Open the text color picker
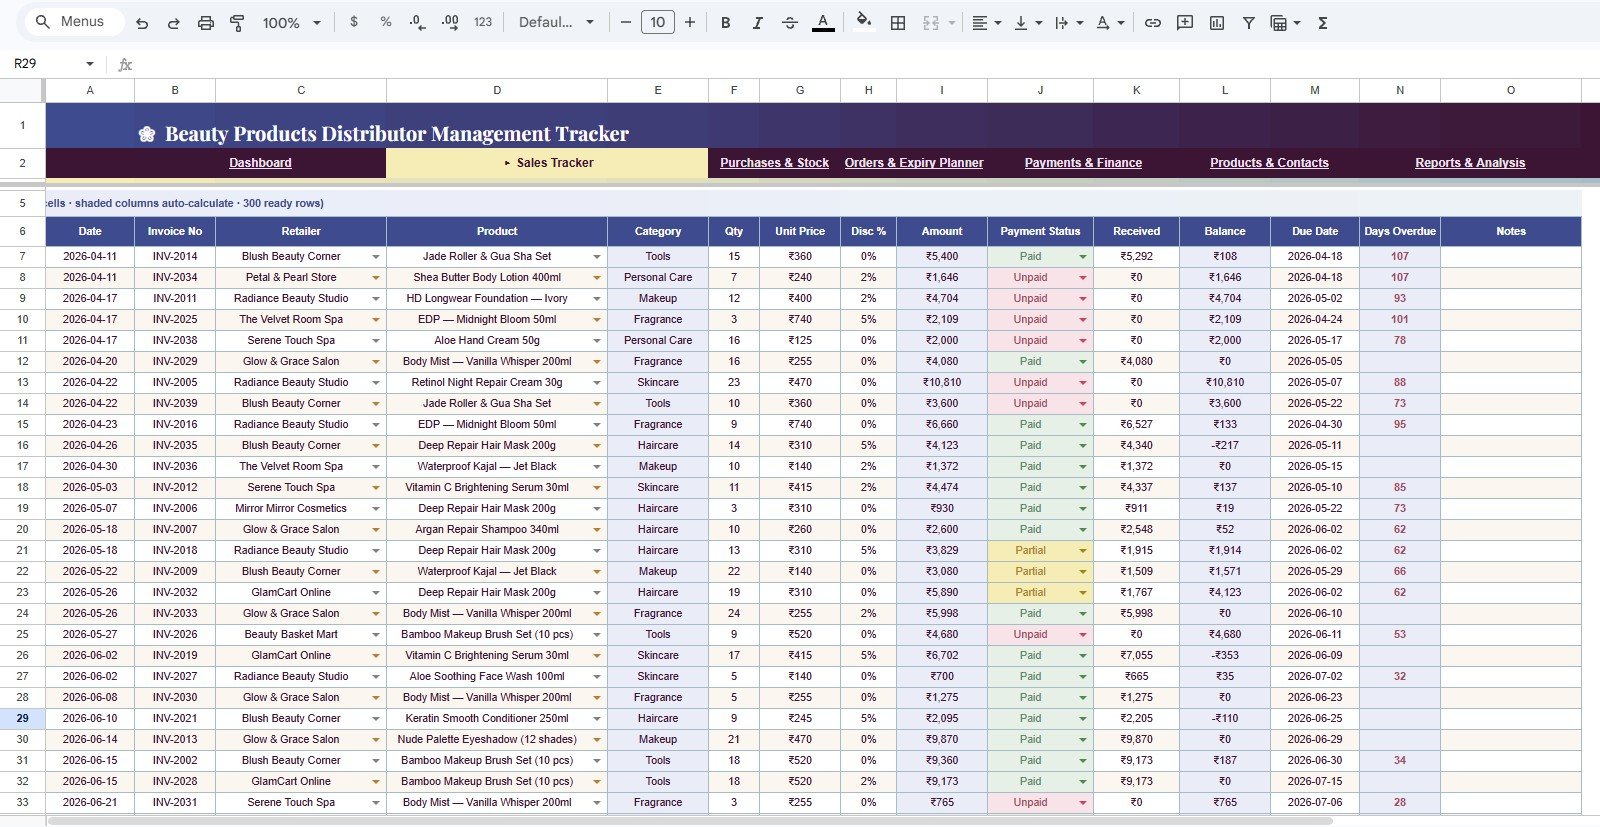 click(823, 22)
